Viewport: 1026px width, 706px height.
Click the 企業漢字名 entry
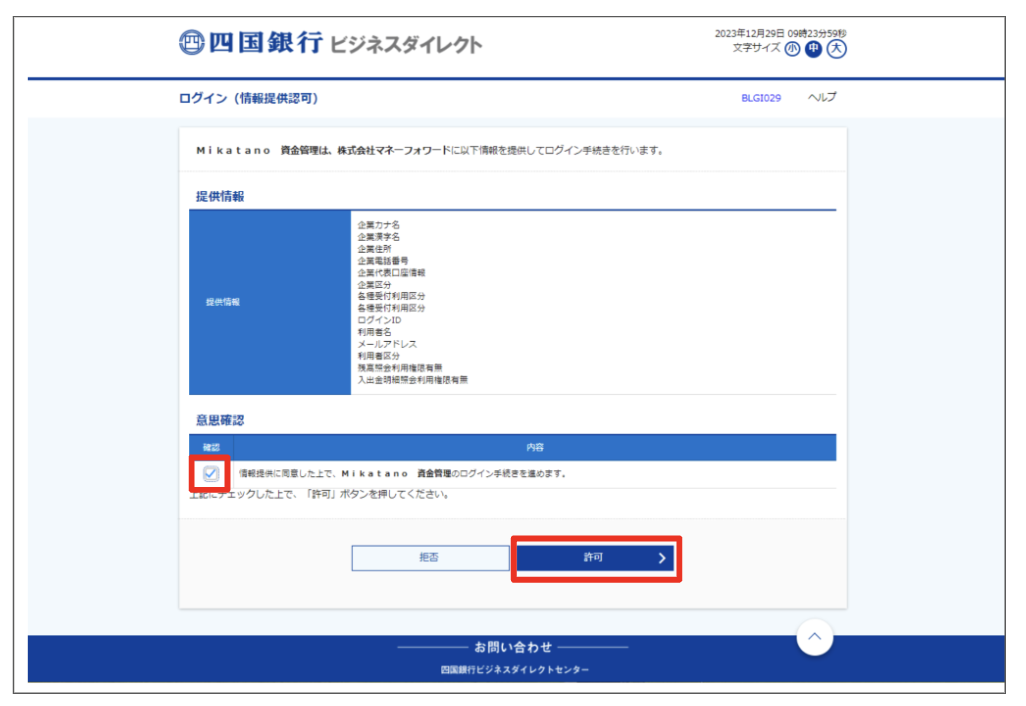coord(378,237)
